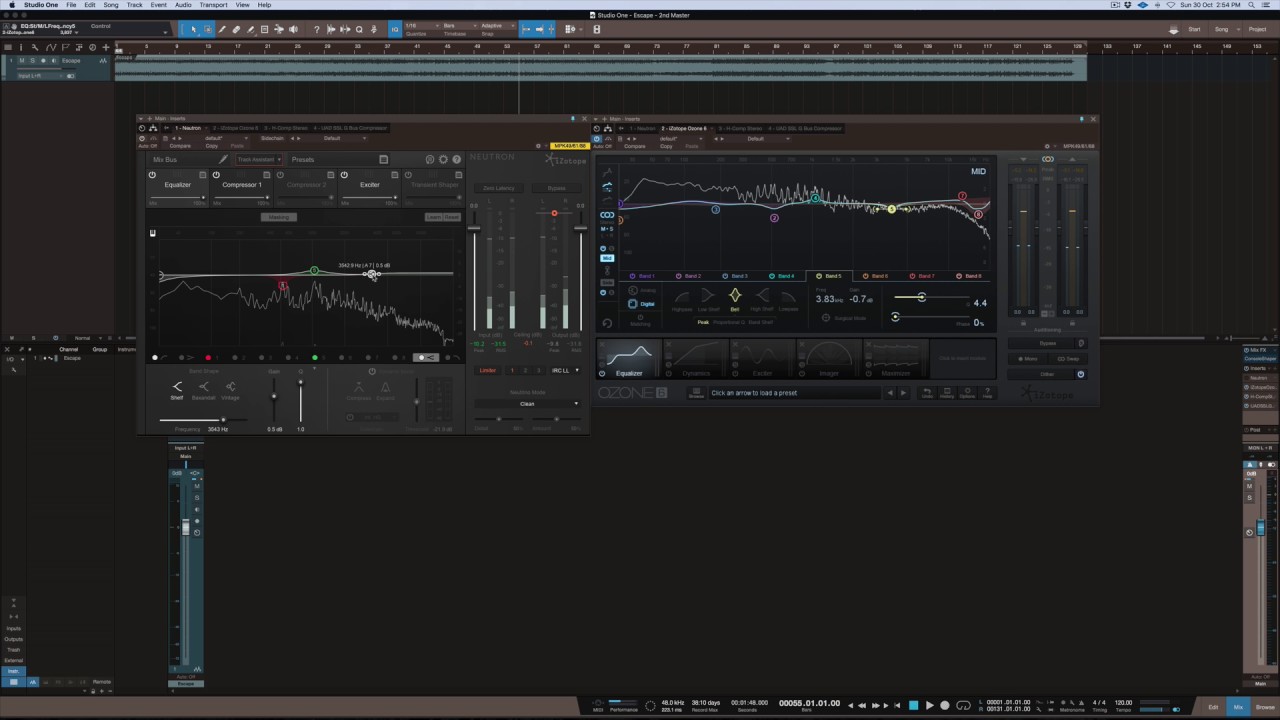Open the Ozone Dynamics module
Image resolution: width=1280 pixels, height=720 pixels.
tap(695, 358)
